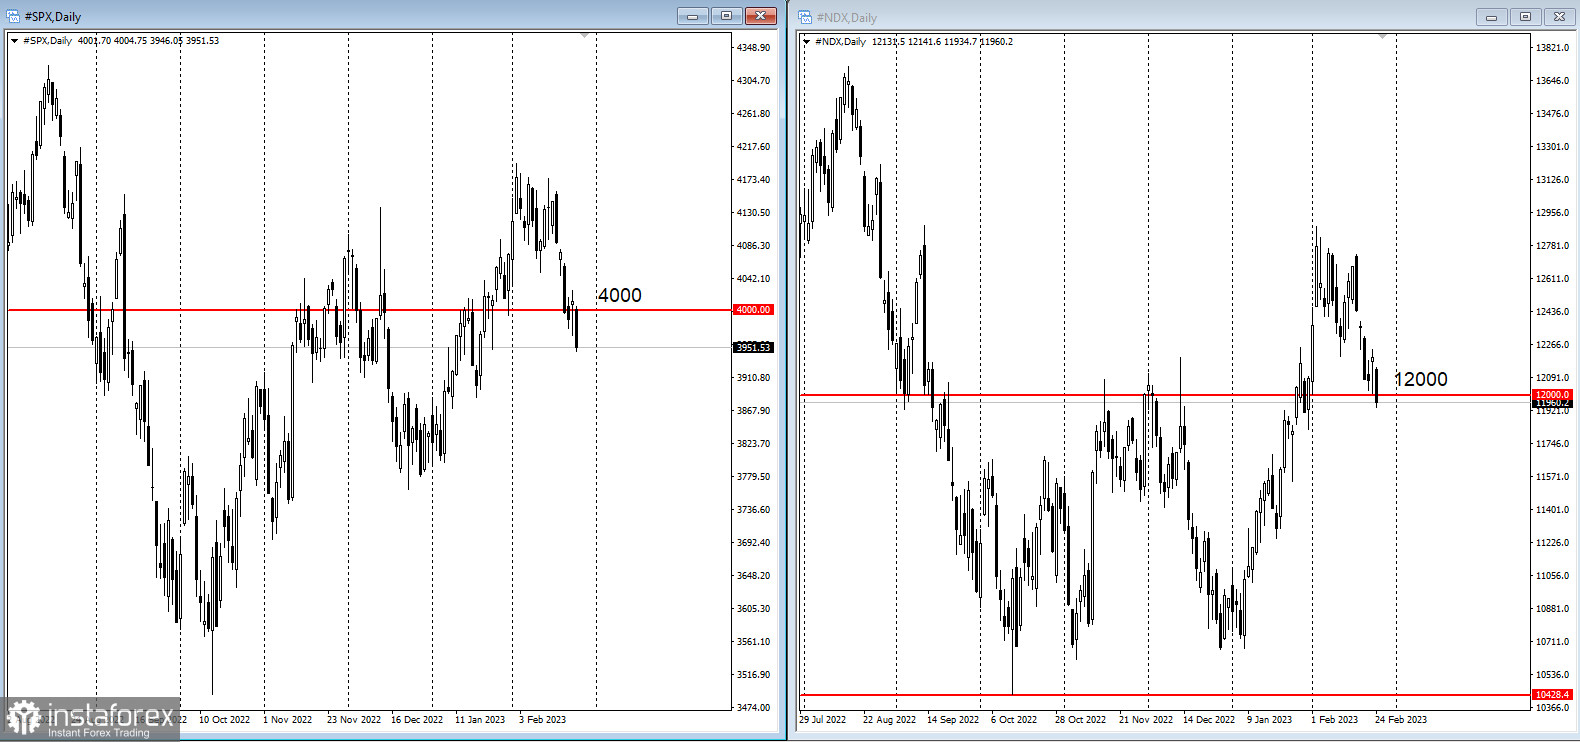The image size is (1580, 742).
Task: Close the #NDX,Daily chart window
Action: [1560, 17]
